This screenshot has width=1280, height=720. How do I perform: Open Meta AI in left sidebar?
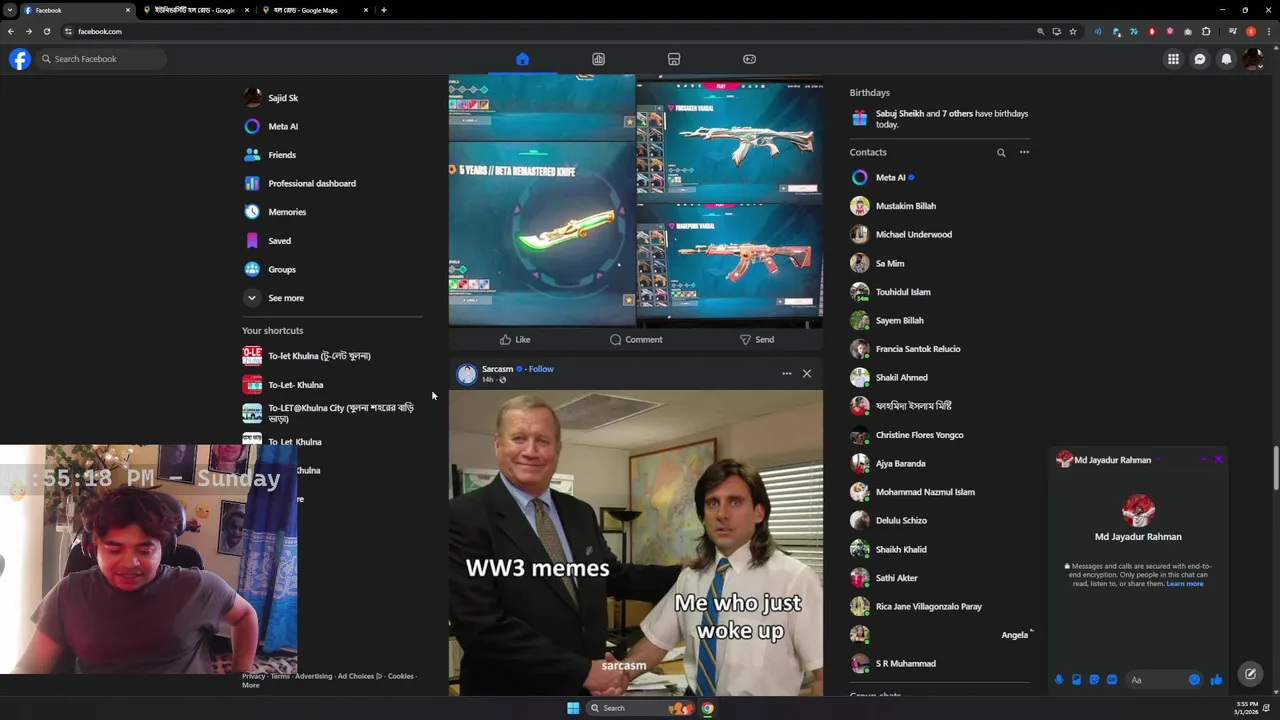[x=332, y=126]
